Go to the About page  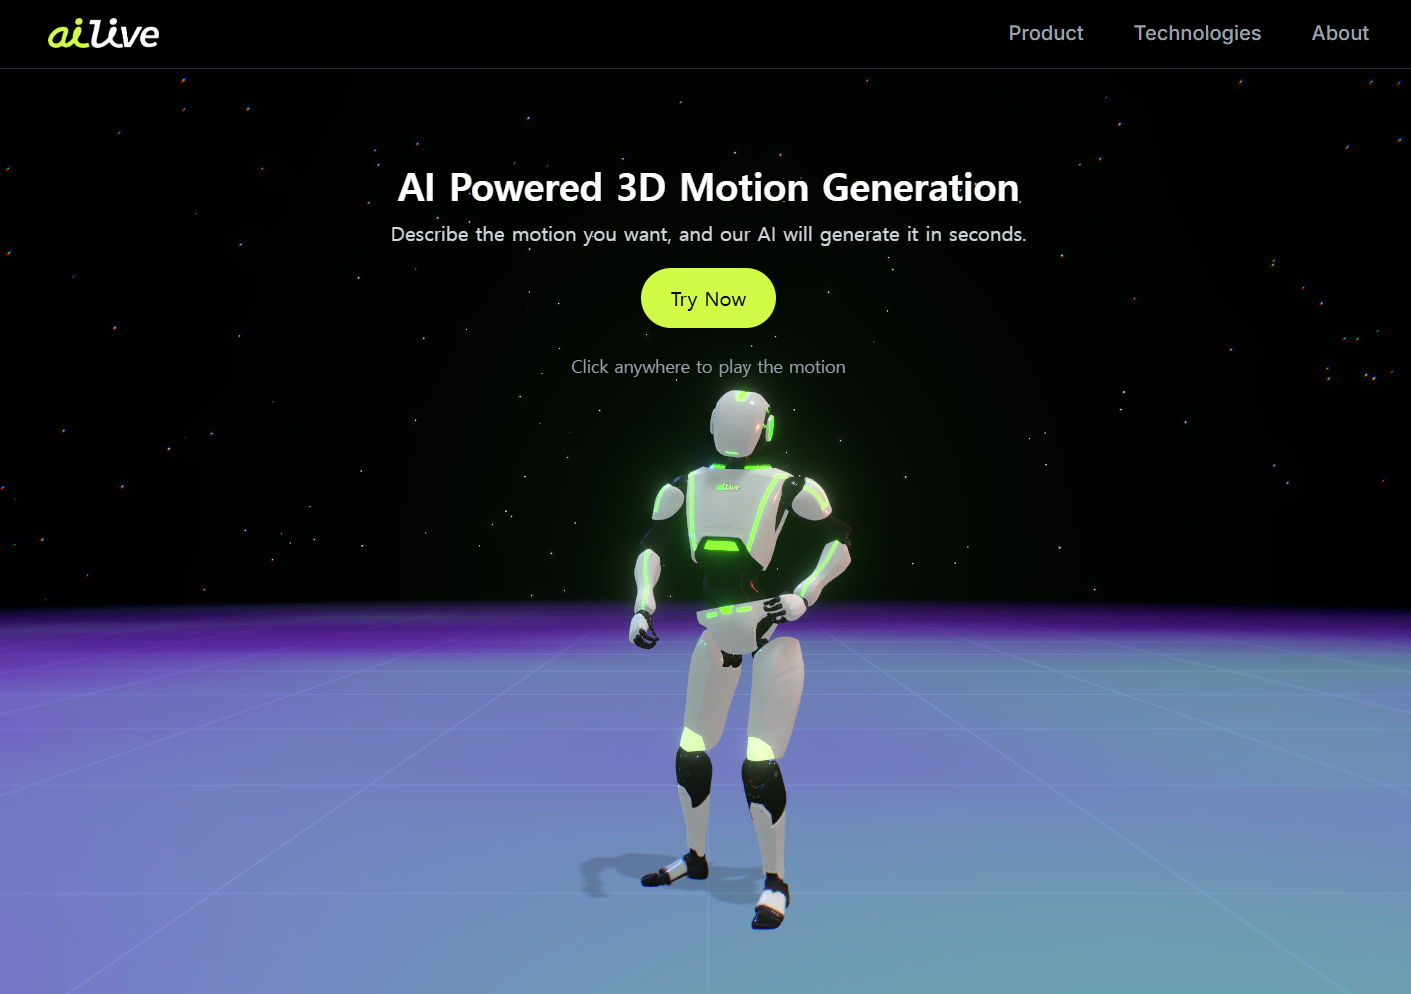point(1340,33)
